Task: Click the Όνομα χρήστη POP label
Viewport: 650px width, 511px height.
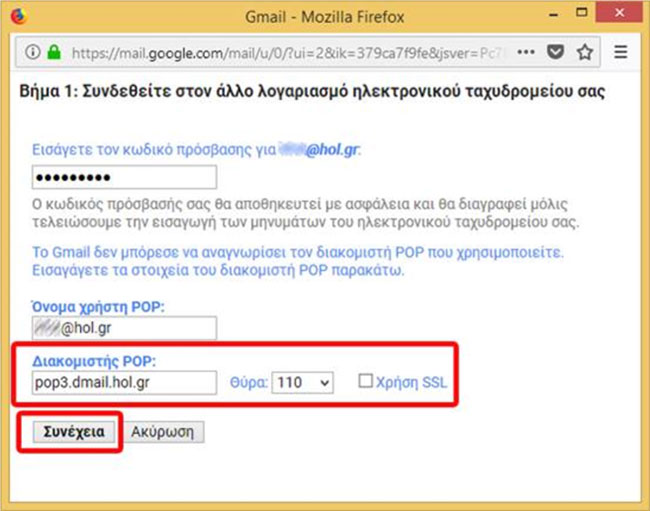Action: (98, 307)
